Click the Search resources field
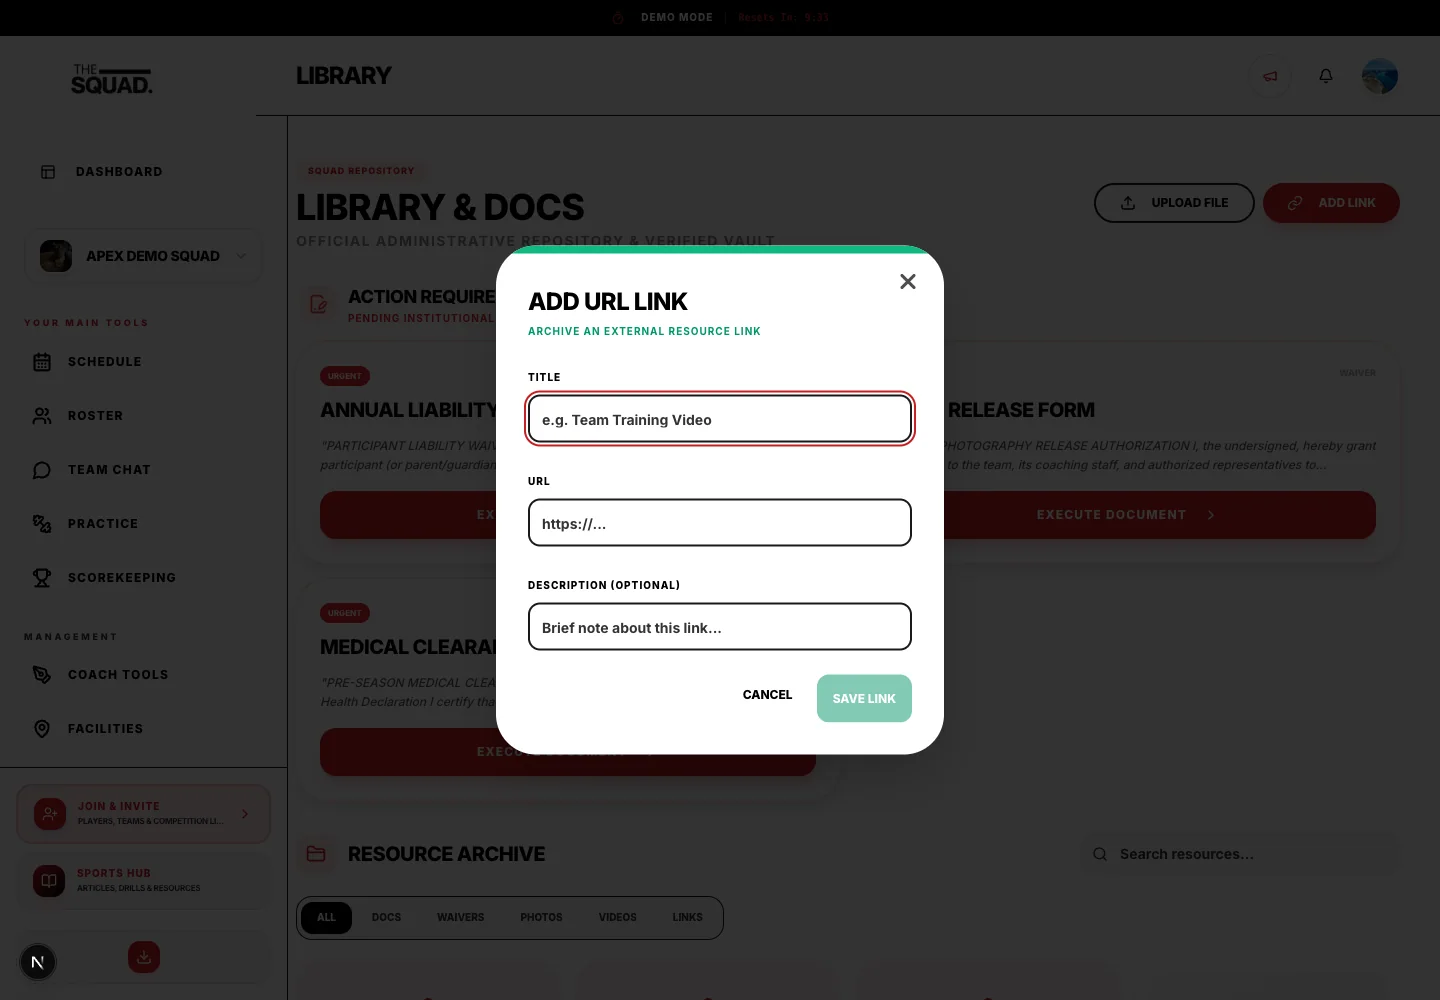The image size is (1440, 1000). pos(1242,854)
